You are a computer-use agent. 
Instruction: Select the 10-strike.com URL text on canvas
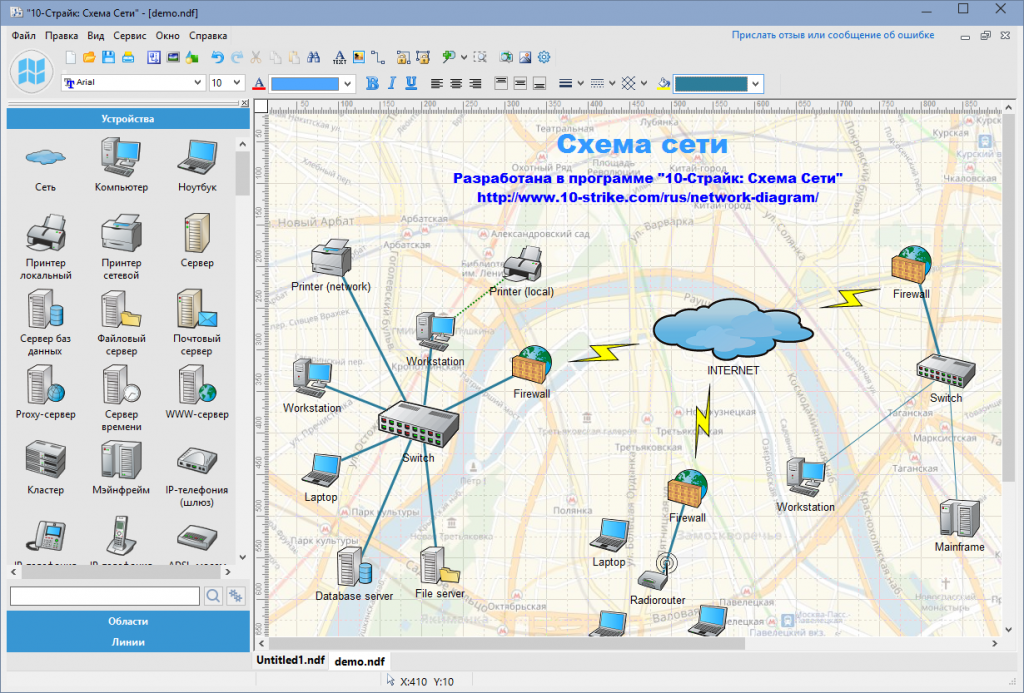tap(647, 197)
